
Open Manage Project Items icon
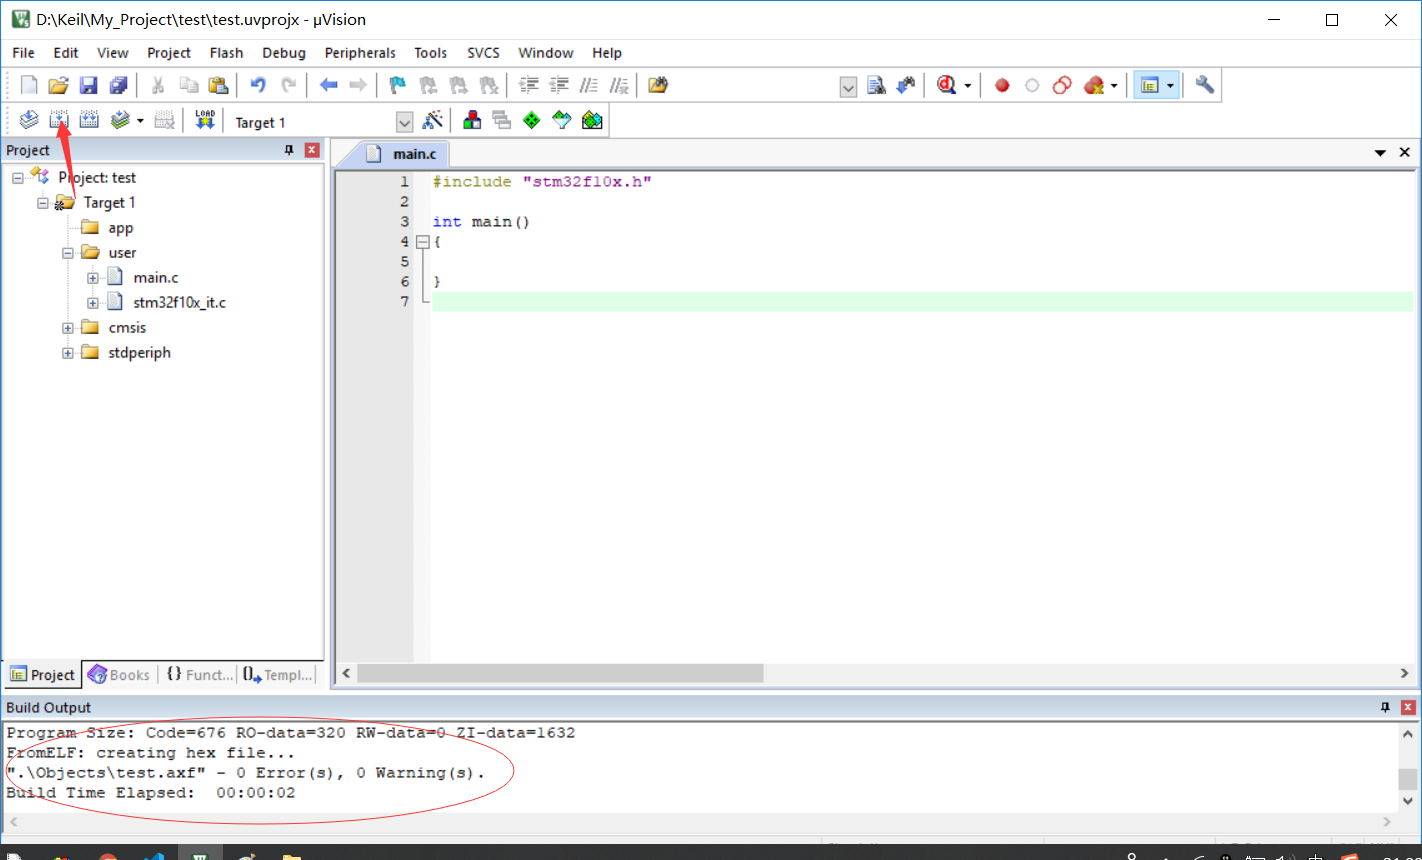472,121
